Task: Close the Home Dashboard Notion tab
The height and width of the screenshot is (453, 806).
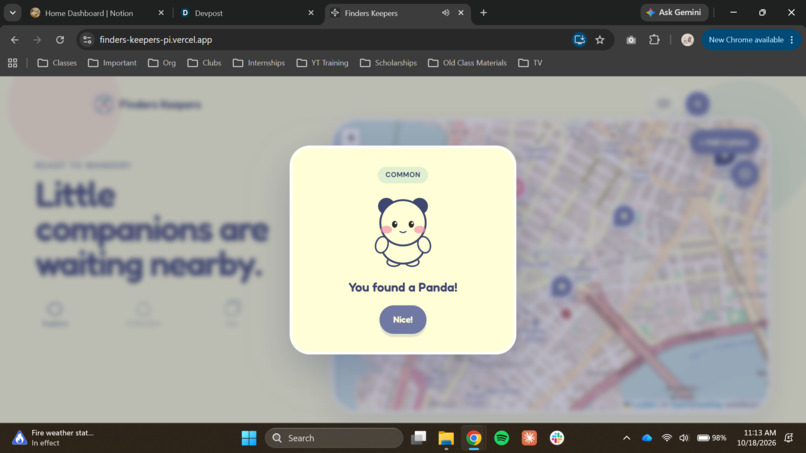Action: [161, 13]
